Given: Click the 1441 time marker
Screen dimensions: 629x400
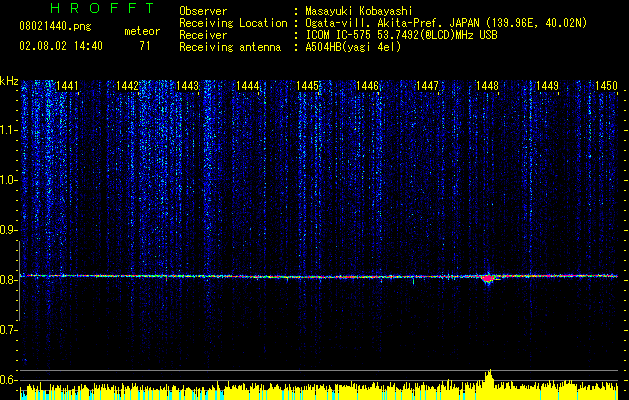Looking at the screenshot, I should (x=69, y=87).
